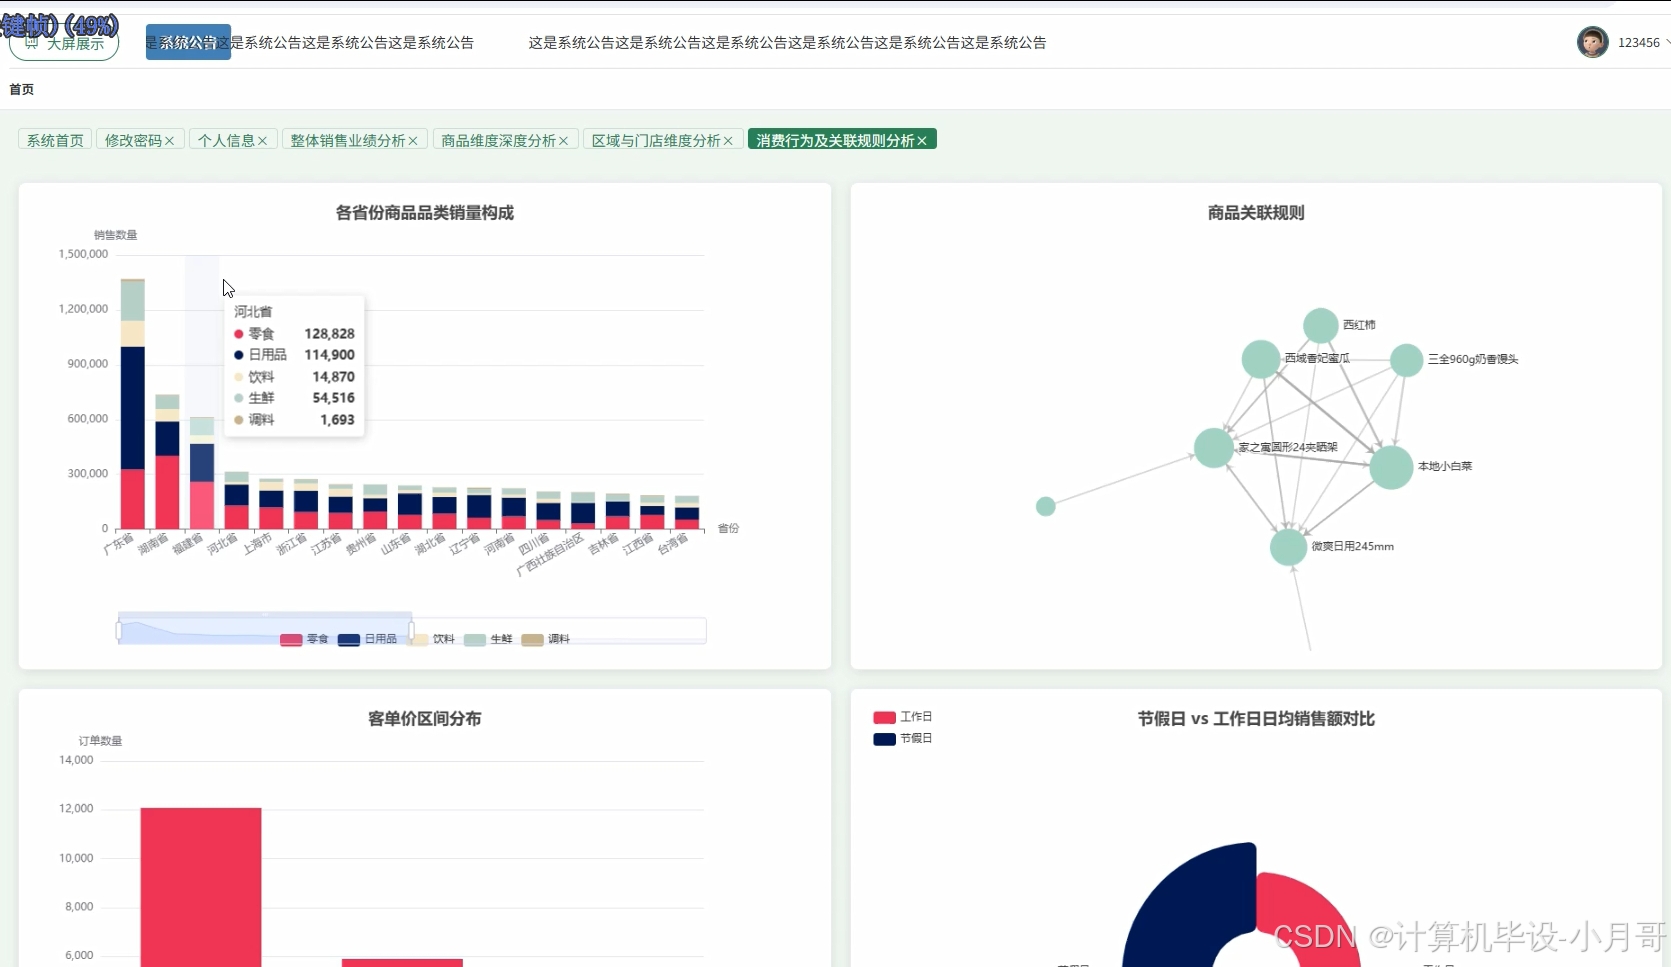Click the 各省份商品品类销量构成 chart title
1671x967 pixels.
[425, 213]
